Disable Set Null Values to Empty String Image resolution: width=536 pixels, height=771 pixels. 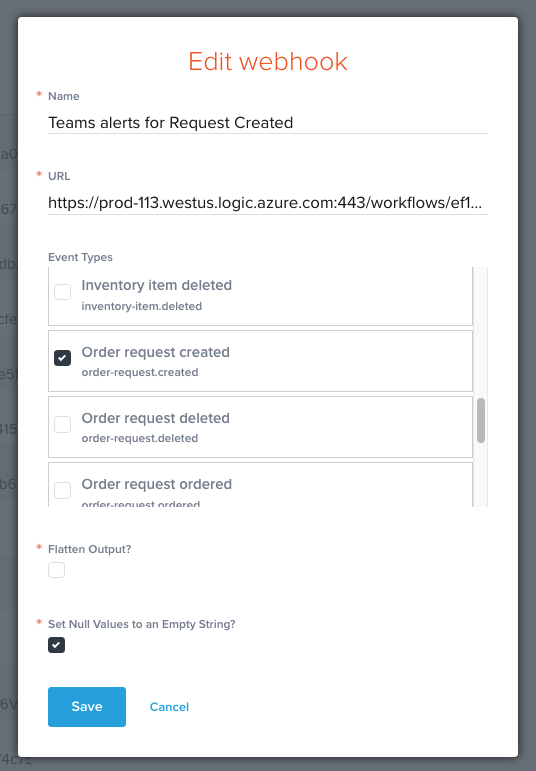point(57,645)
